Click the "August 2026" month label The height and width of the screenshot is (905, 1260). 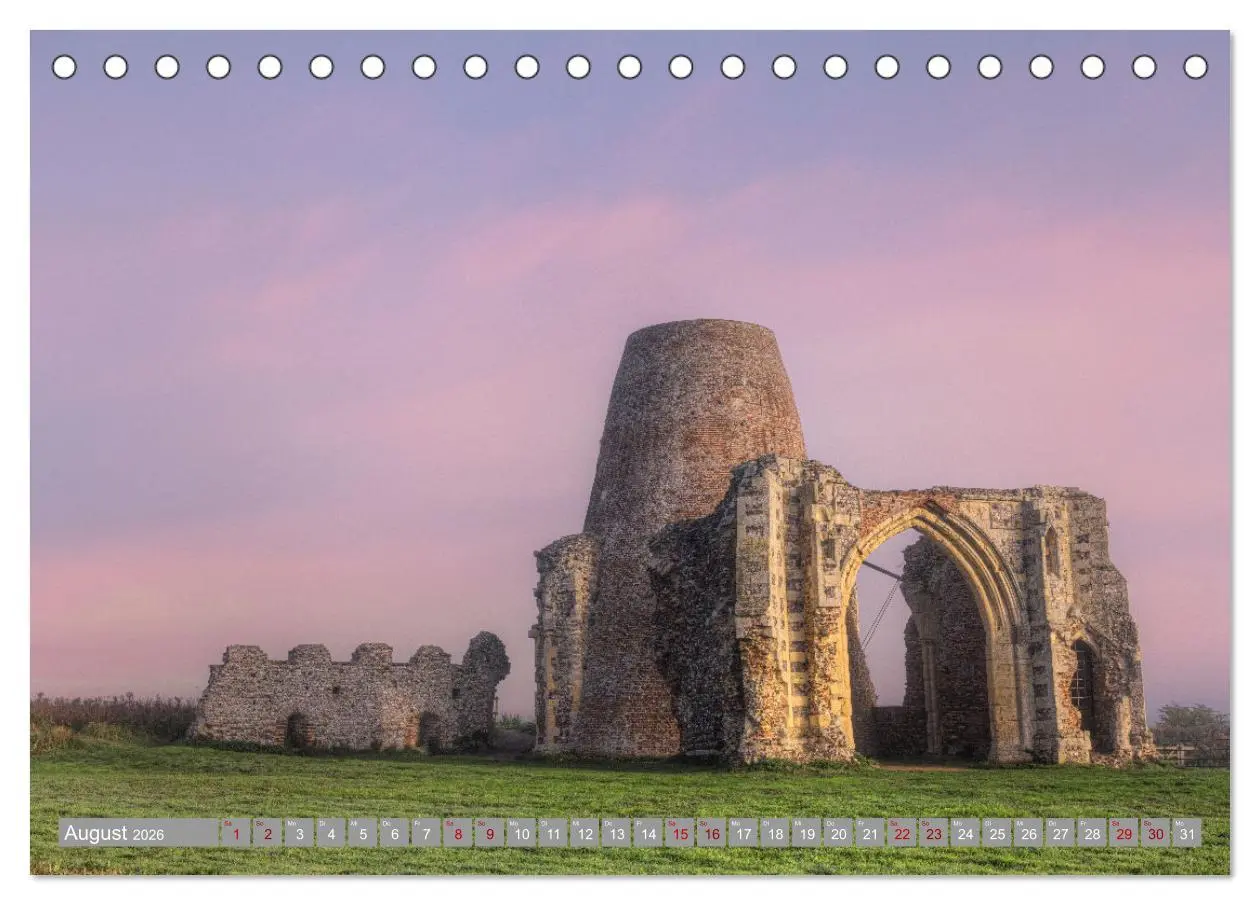(x=114, y=833)
